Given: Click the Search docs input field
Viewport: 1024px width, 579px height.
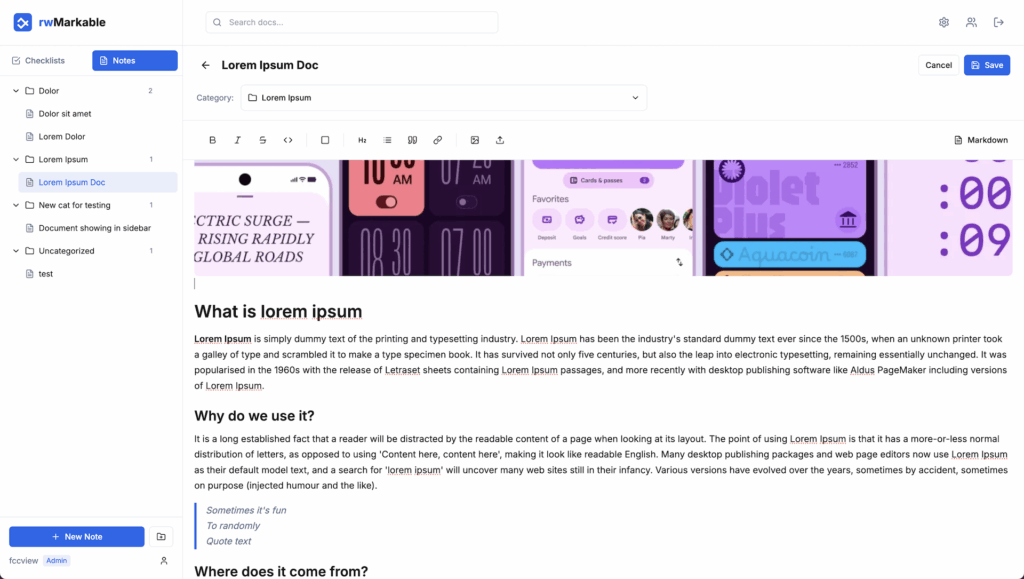Looking at the screenshot, I should tap(351, 22).
